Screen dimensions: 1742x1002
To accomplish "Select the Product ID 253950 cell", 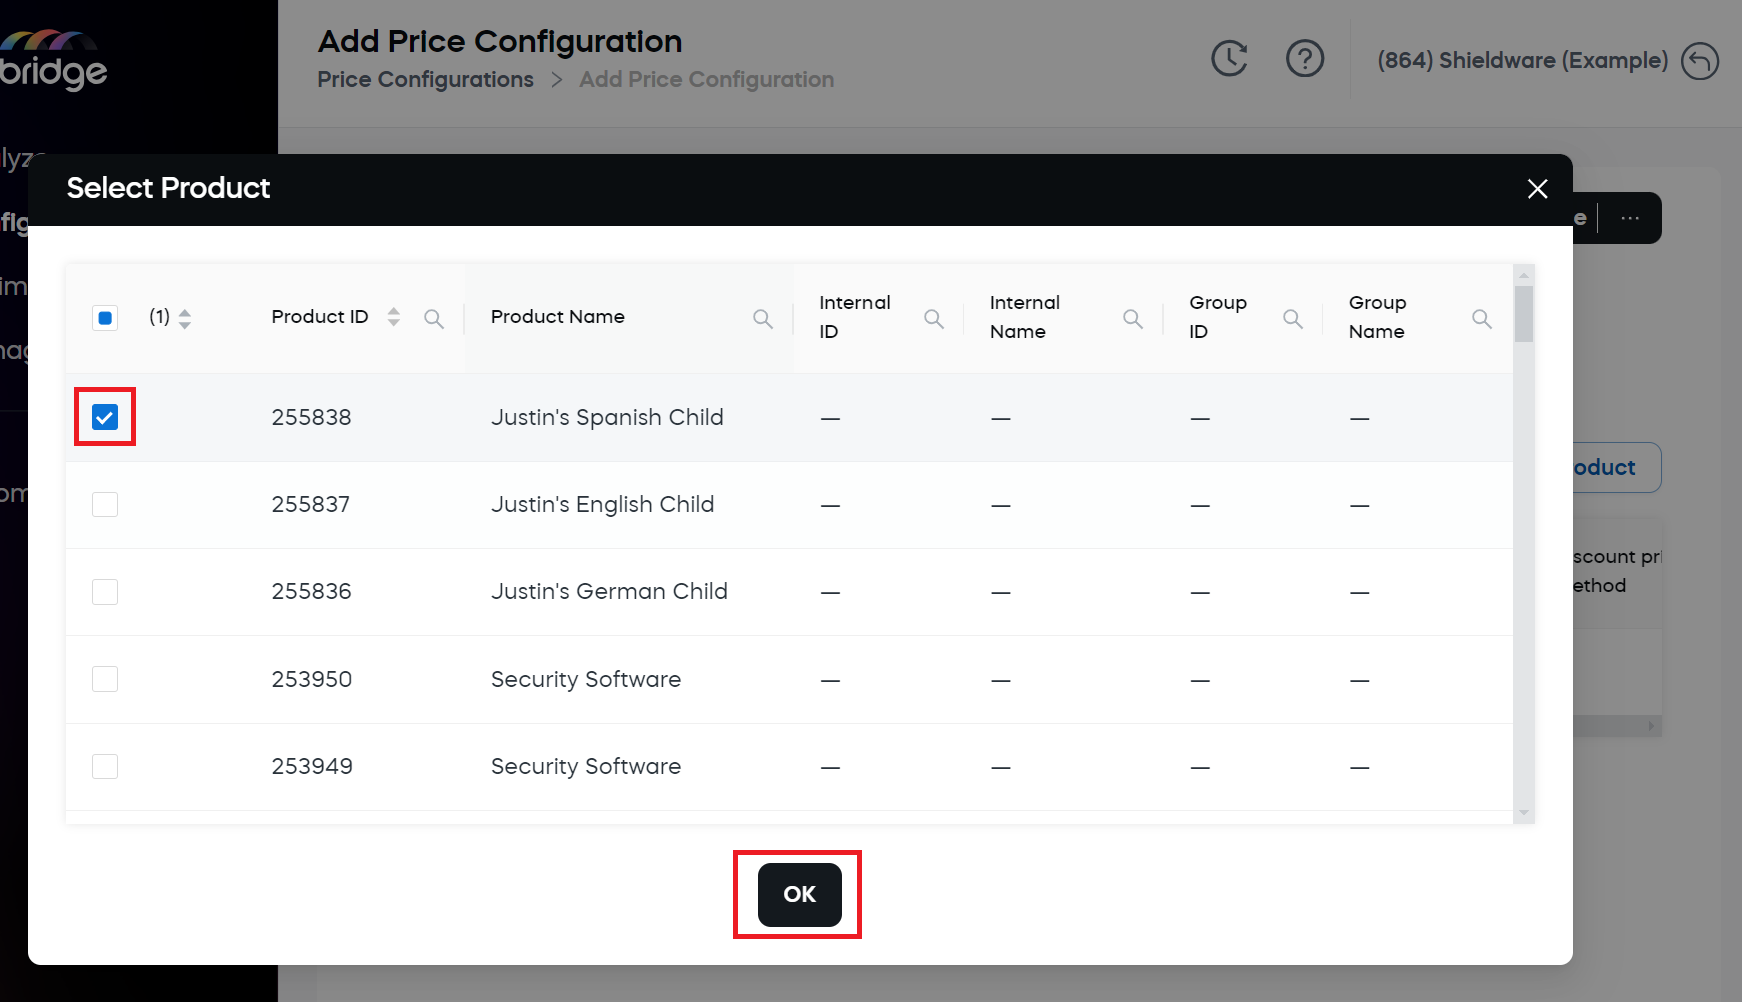I will [x=311, y=680].
